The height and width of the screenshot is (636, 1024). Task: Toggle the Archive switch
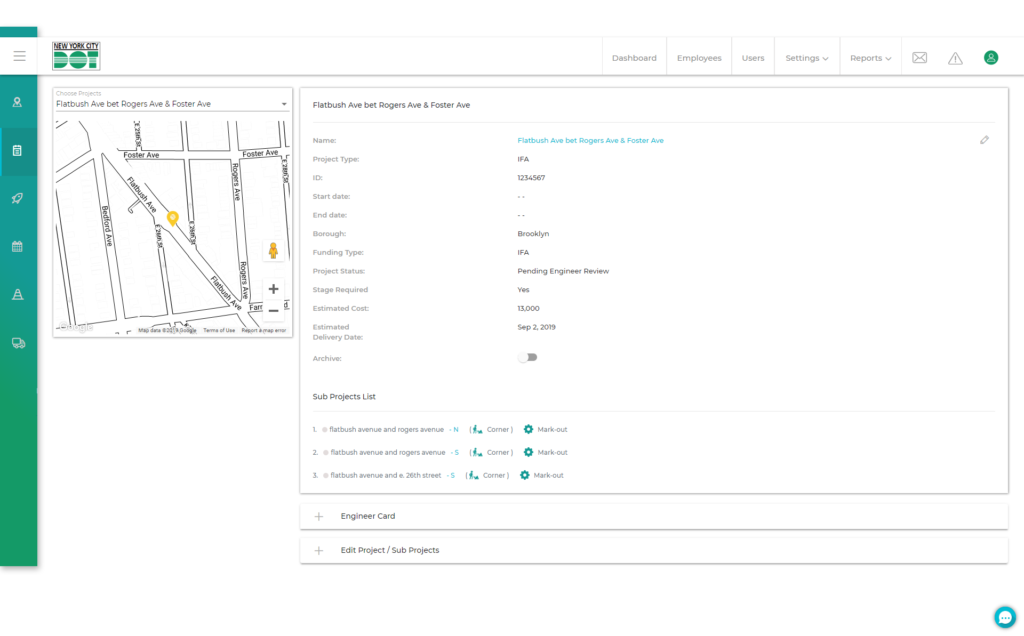click(x=527, y=357)
